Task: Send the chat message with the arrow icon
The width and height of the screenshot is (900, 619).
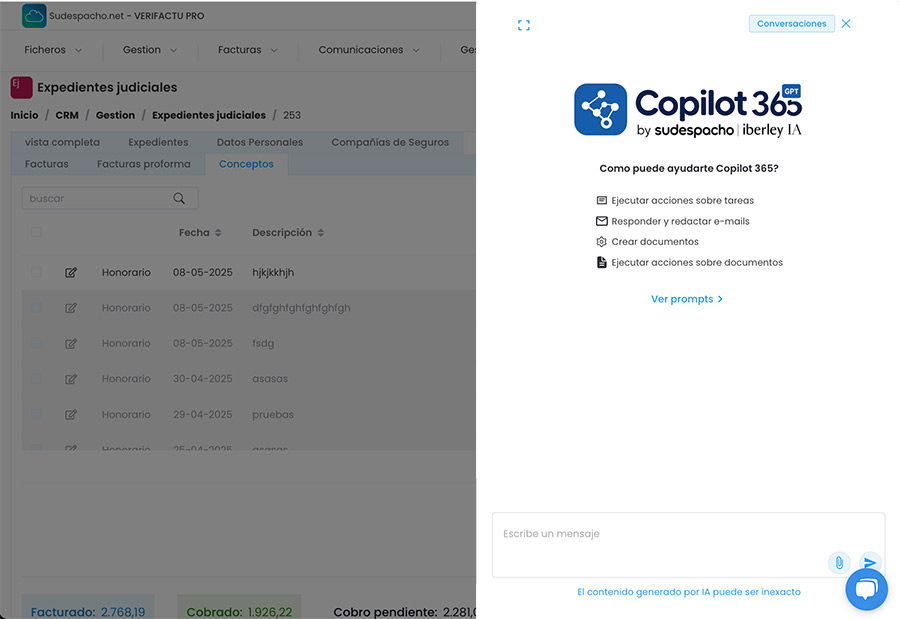Action: click(869, 562)
